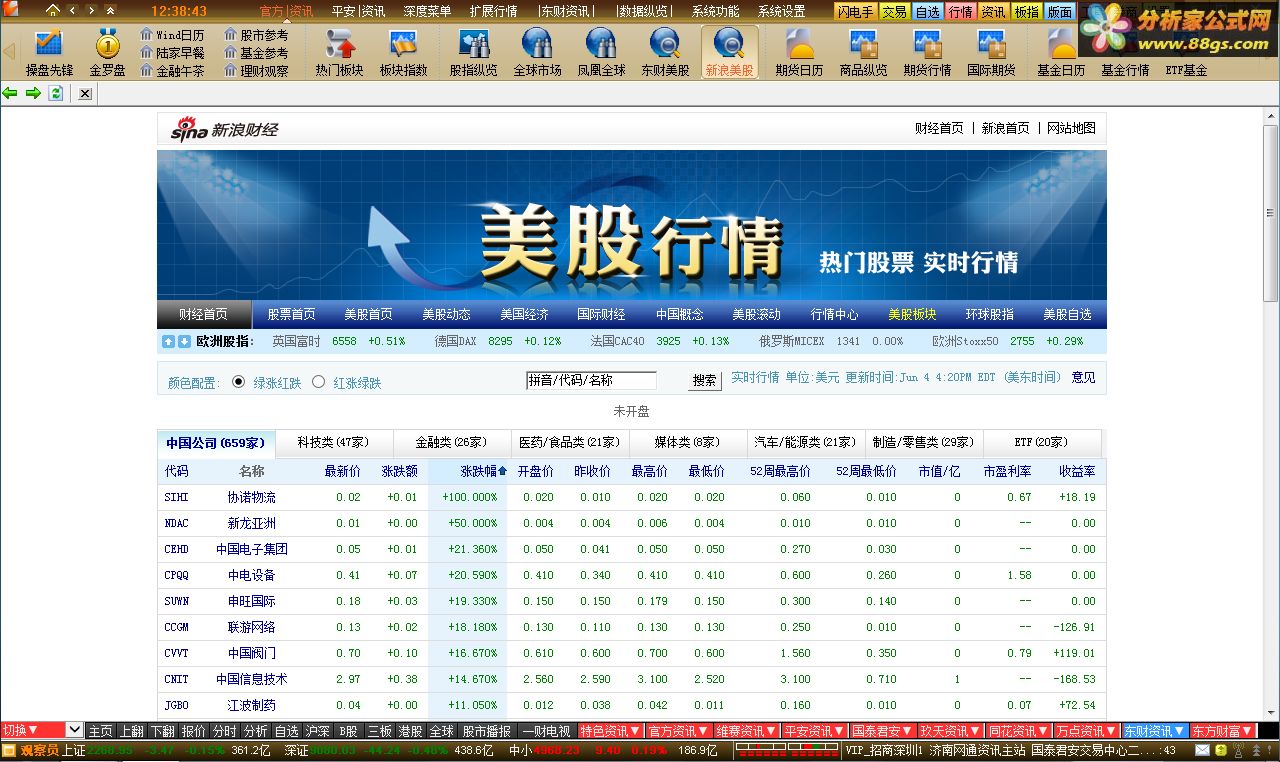Expand the bottom 东财资讯 dropdown
This screenshot has width=1280, height=762.
[x=1155, y=731]
